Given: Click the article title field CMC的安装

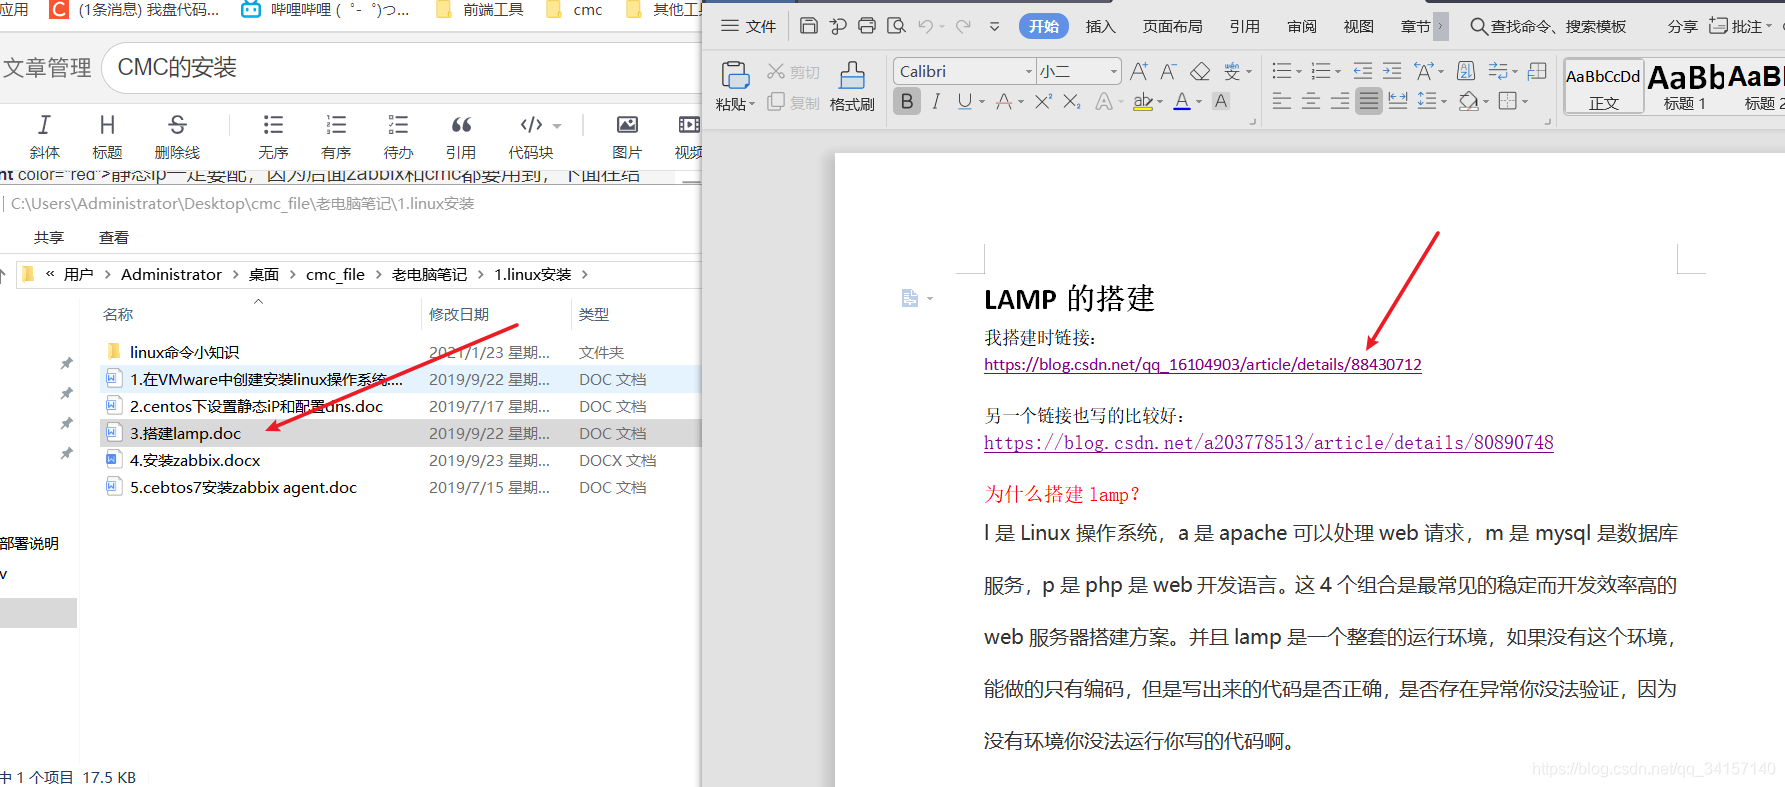Looking at the screenshot, I should point(402,67).
